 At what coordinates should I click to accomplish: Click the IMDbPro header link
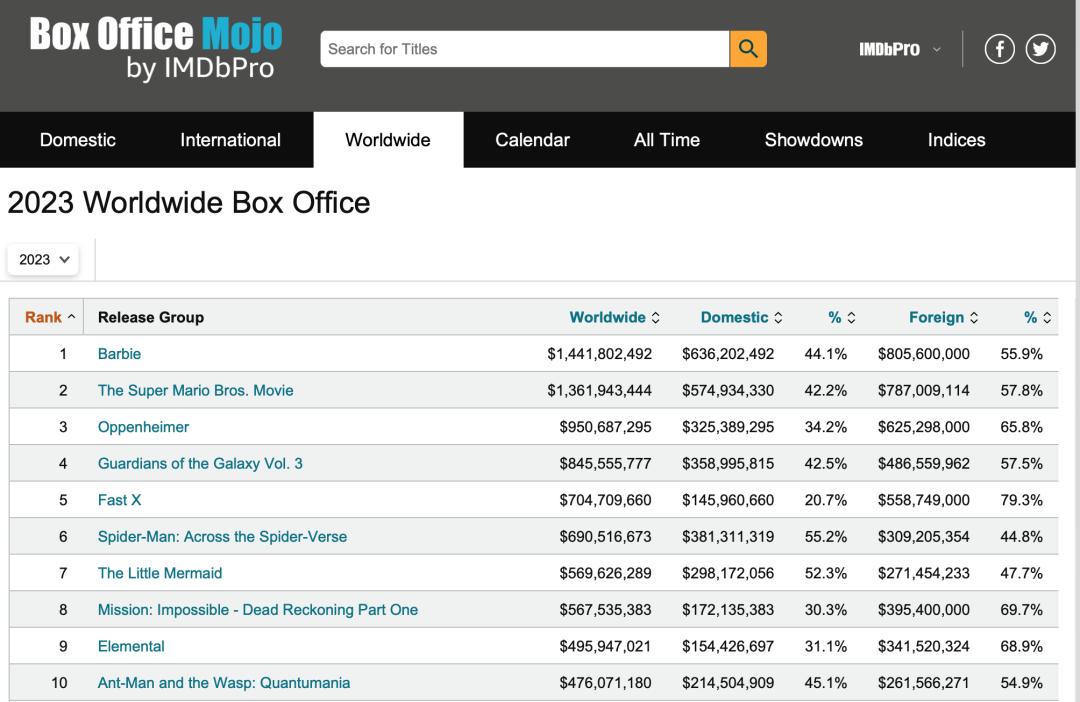point(889,50)
